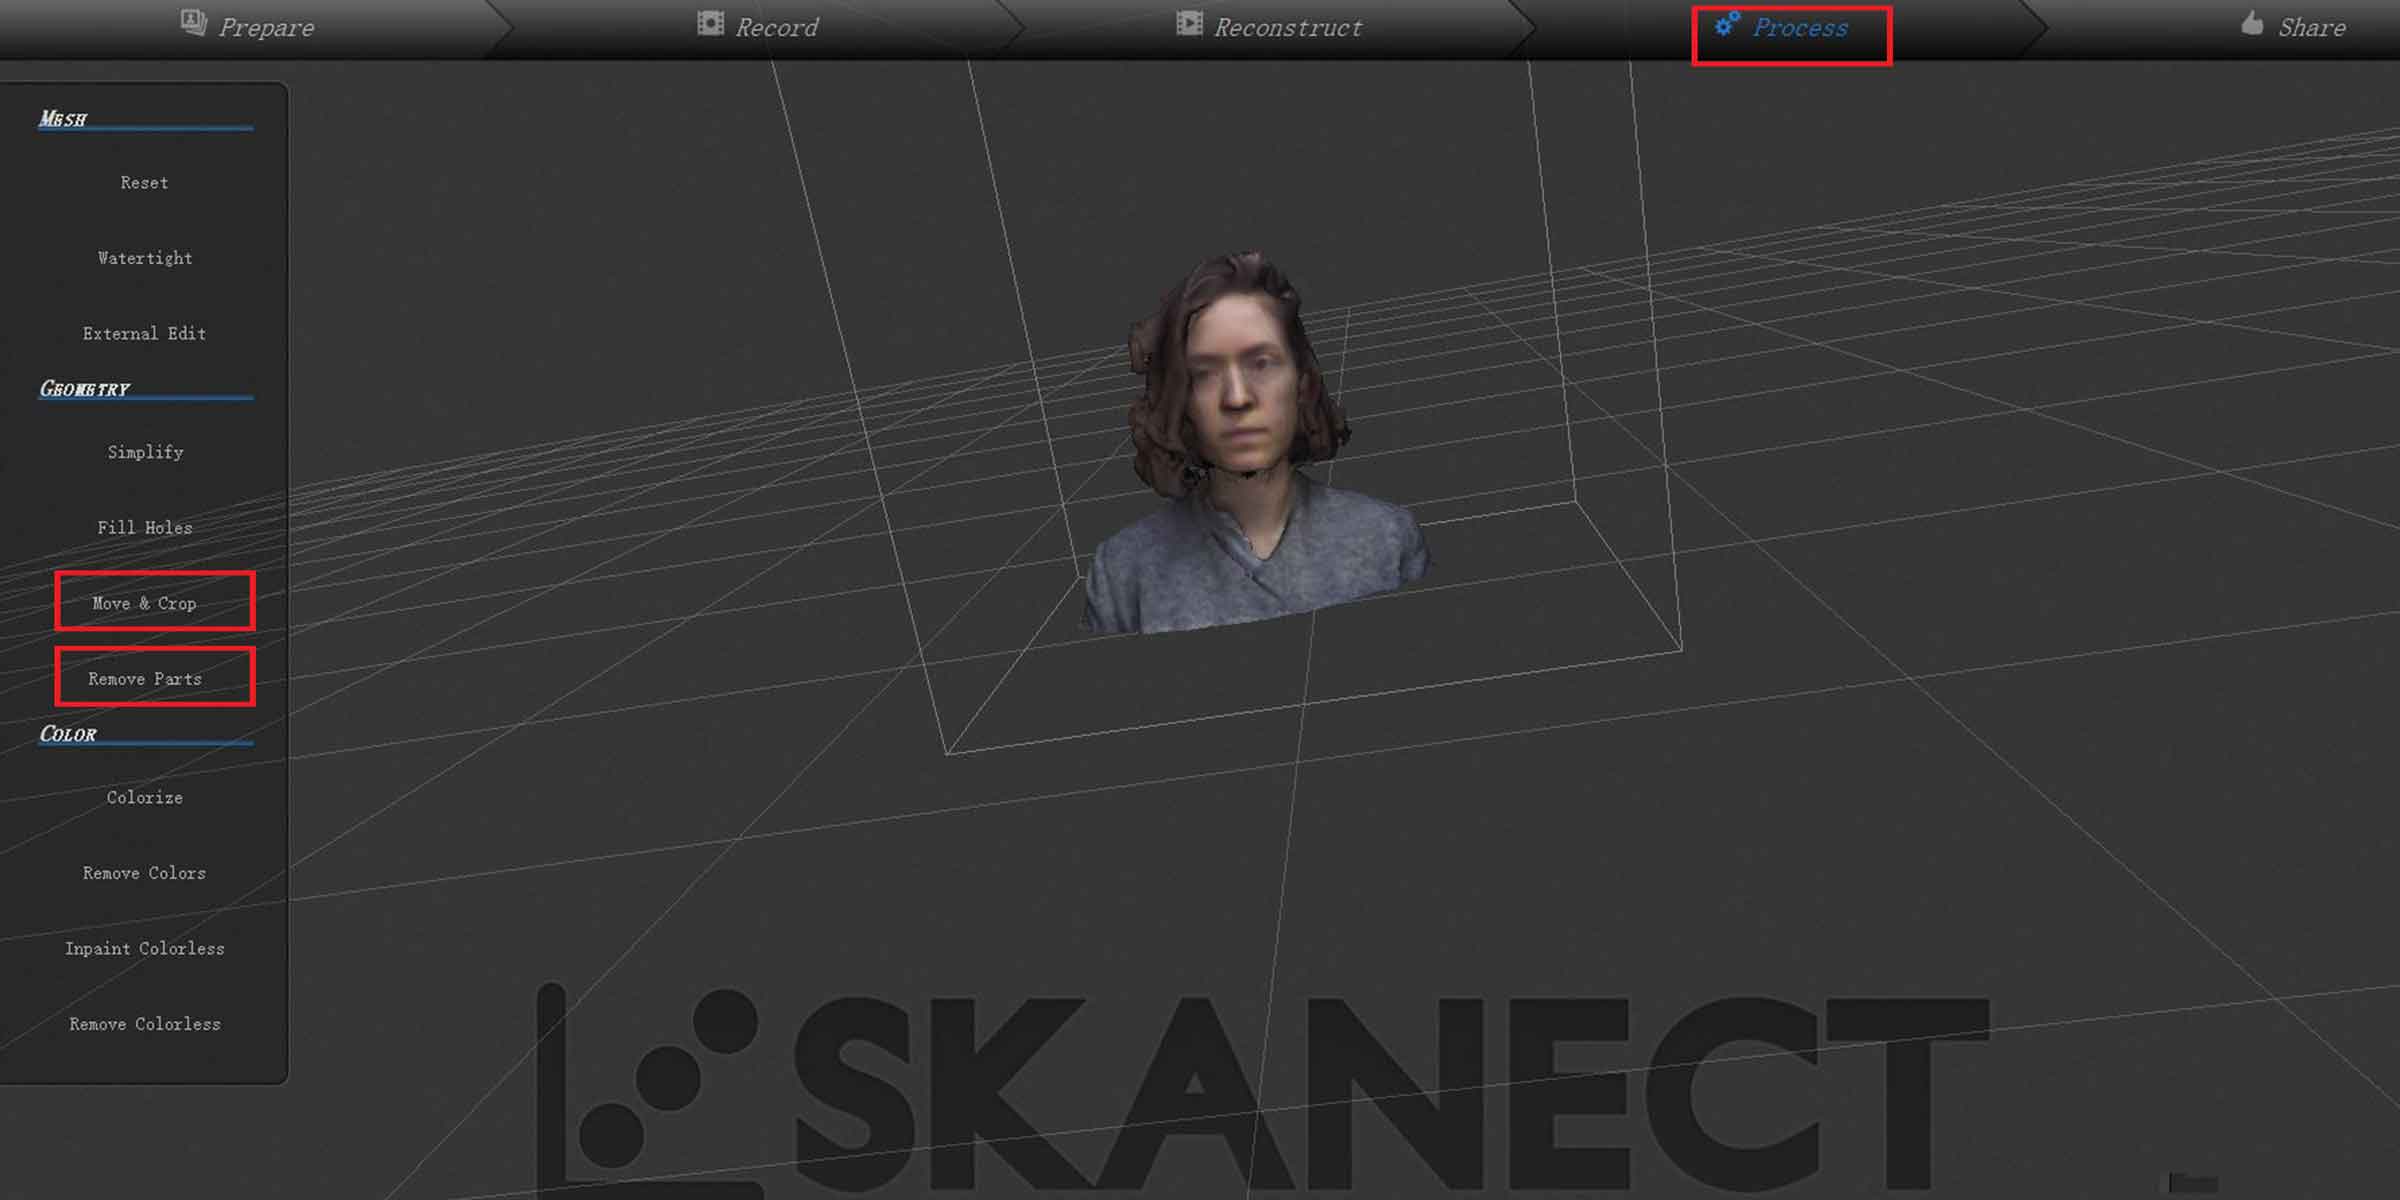Open the Share tab
2400x1200 pixels.
2311,28
